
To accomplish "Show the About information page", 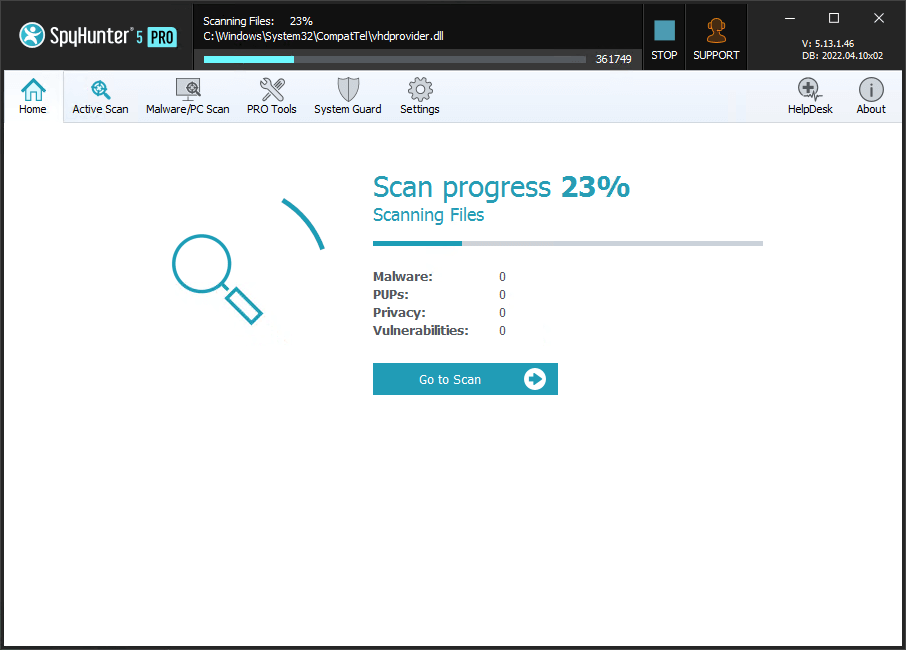I will click(871, 96).
